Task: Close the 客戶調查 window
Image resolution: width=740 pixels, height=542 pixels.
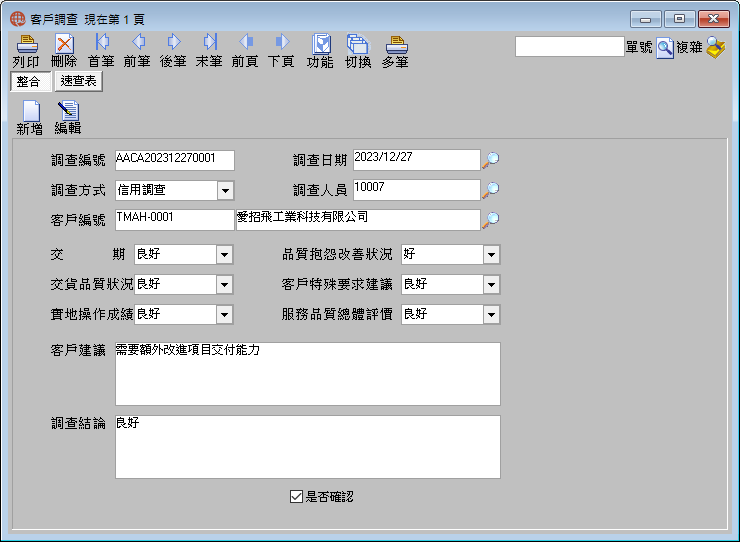Action: click(714, 19)
